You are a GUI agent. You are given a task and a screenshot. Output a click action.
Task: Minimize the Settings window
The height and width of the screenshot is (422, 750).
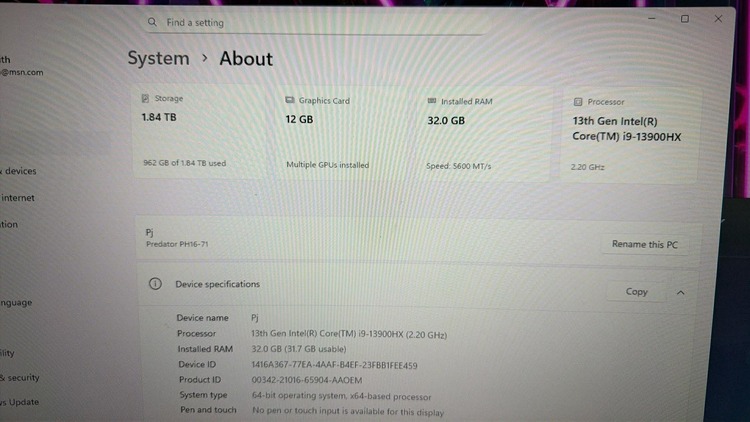pyautogui.click(x=651, y=19)
